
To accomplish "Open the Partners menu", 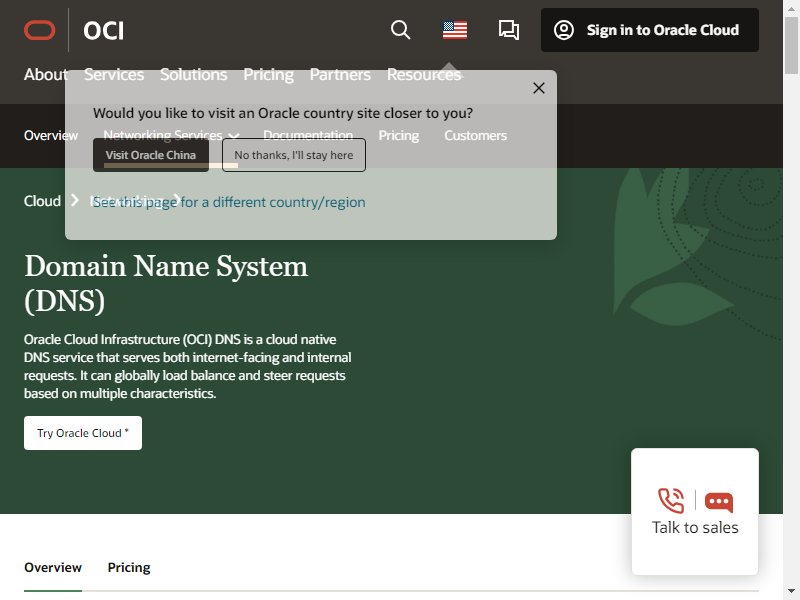I will click(340, 74).
